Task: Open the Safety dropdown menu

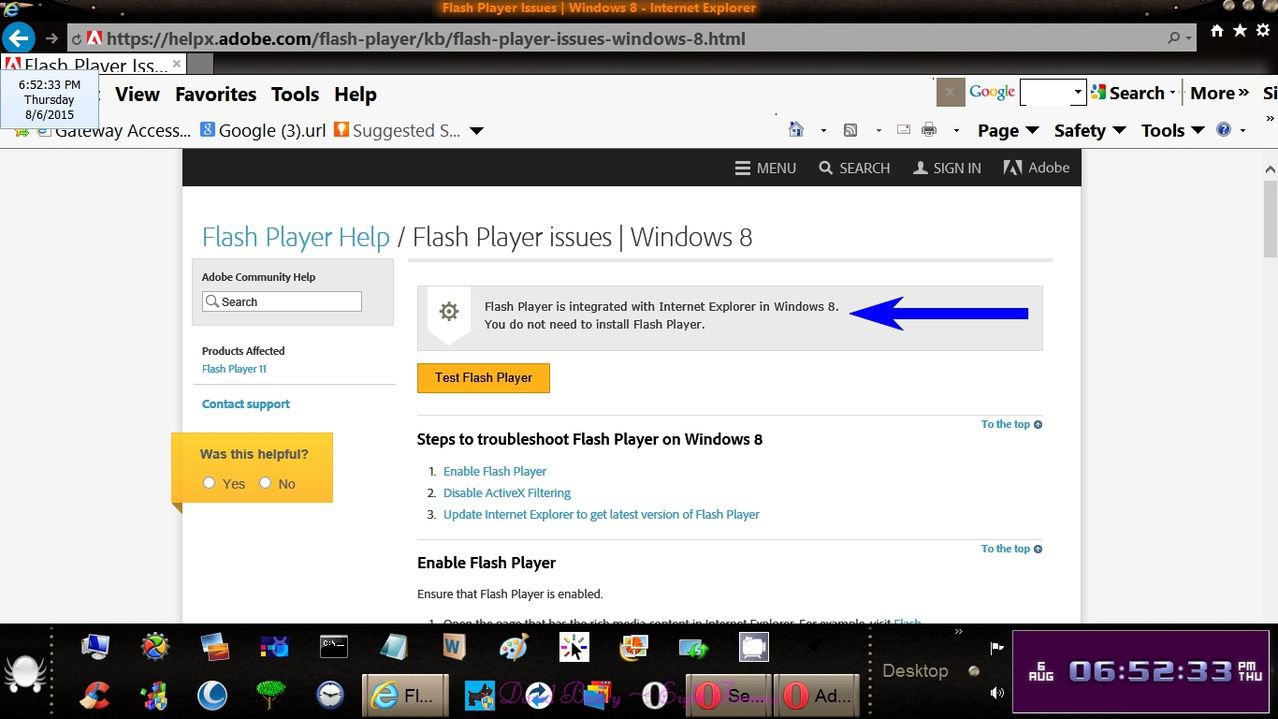Action: tap(1090, 131)
